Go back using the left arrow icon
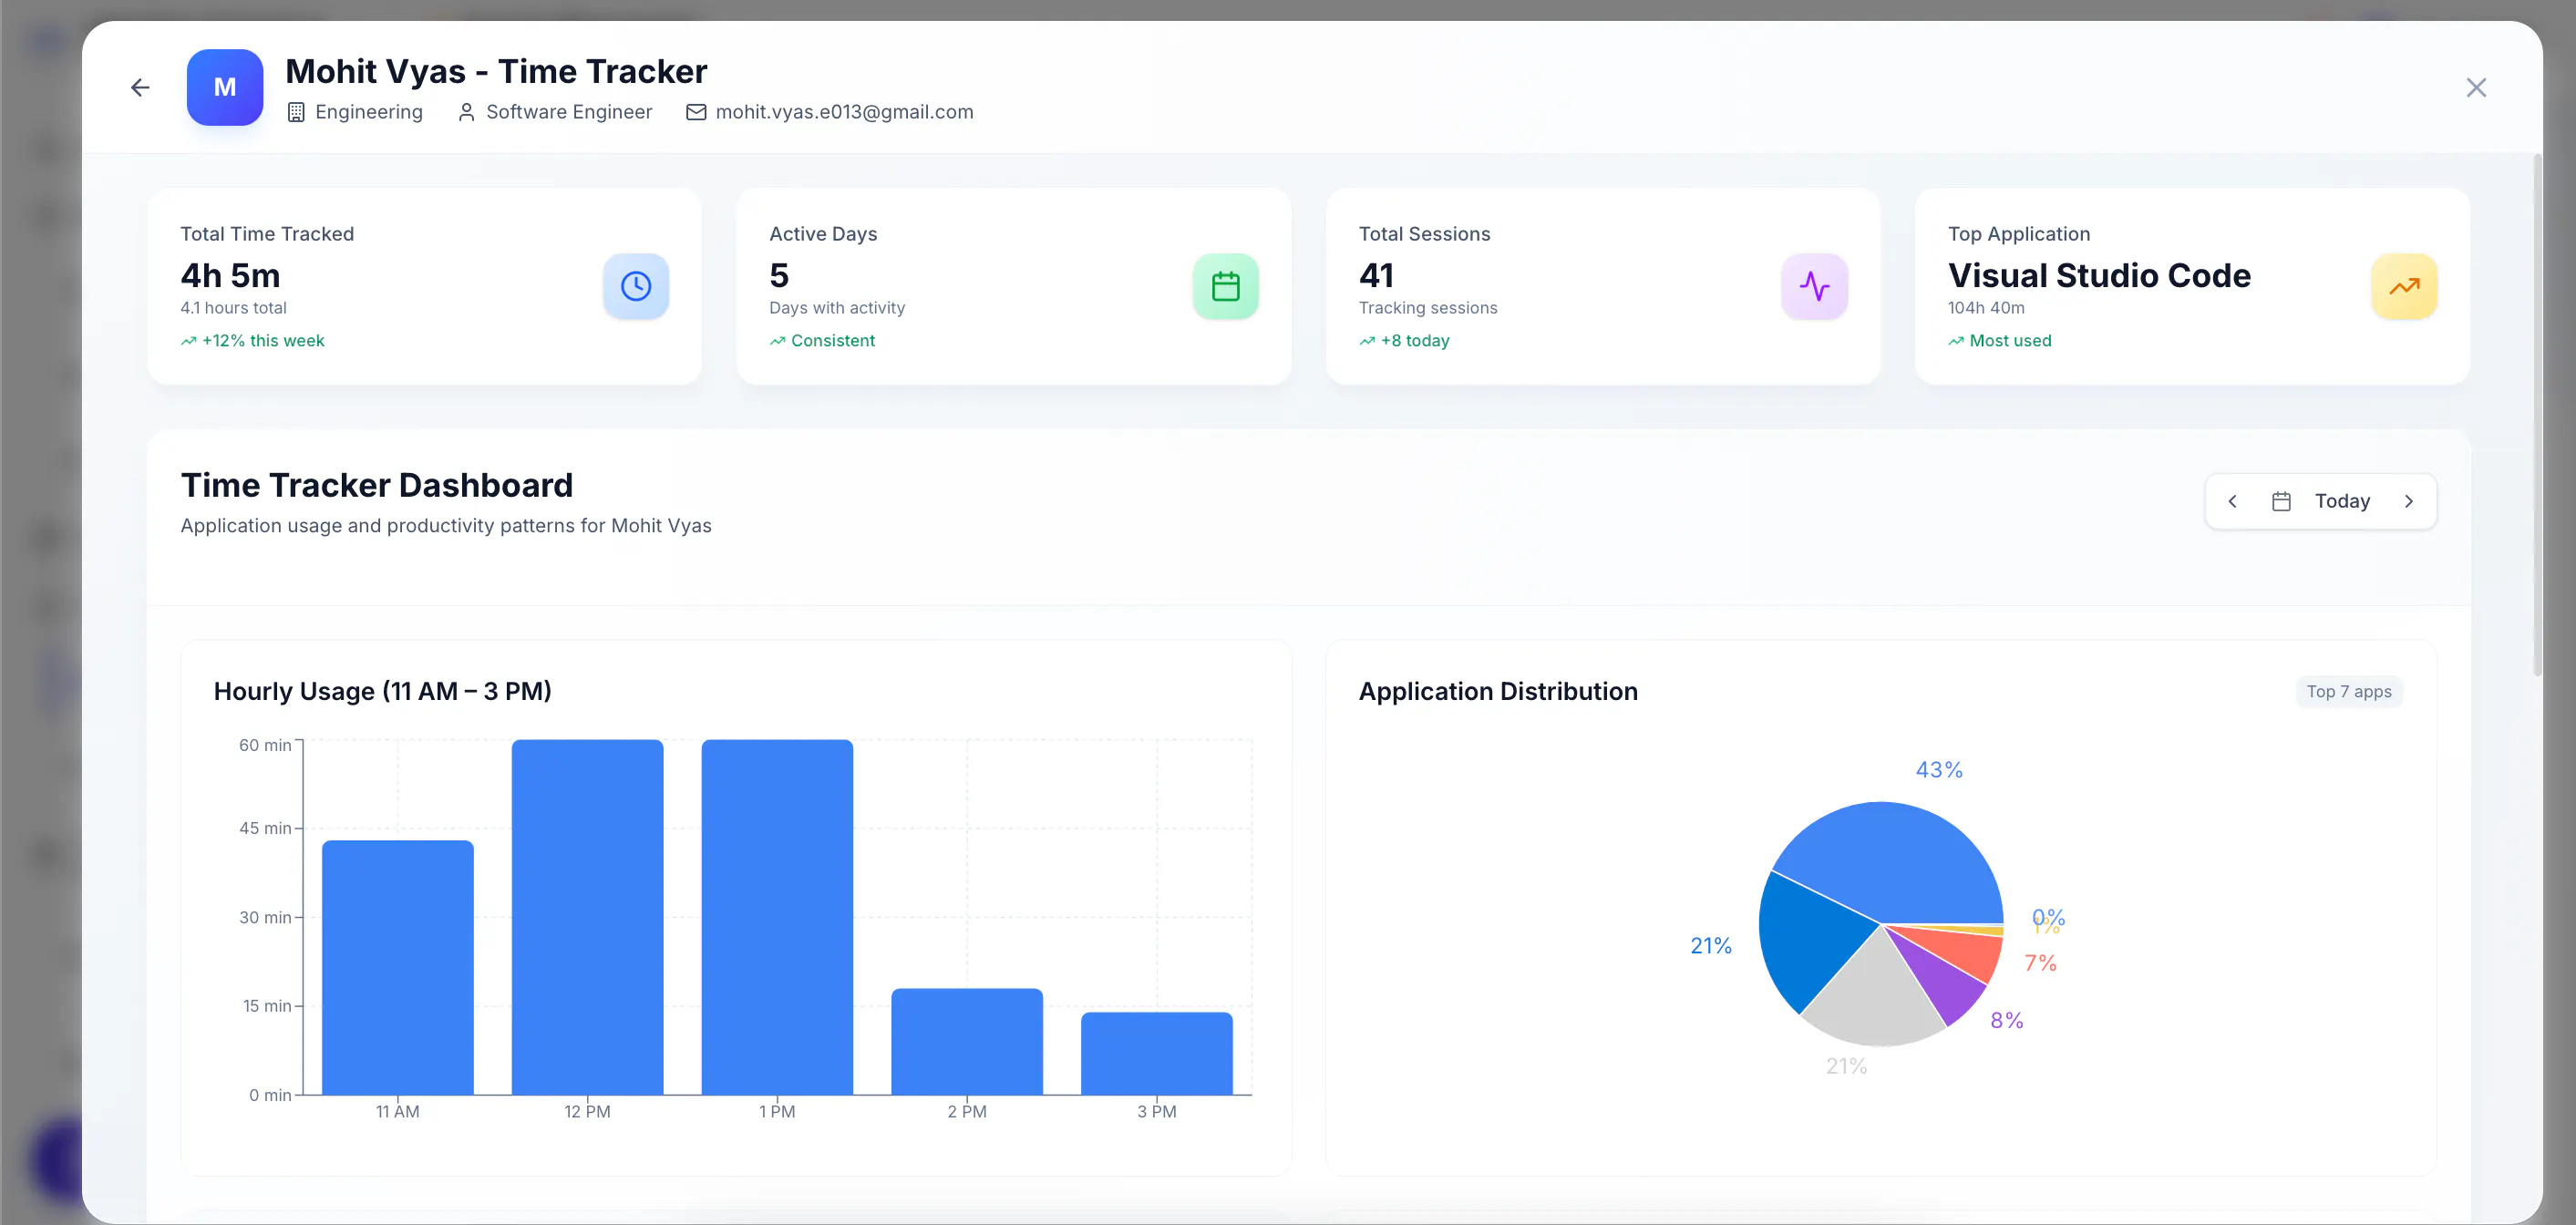 tap(140, 88)
